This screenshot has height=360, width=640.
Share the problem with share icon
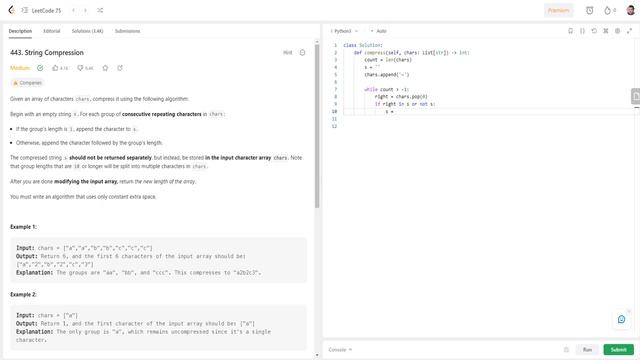[x=120, y=68]
